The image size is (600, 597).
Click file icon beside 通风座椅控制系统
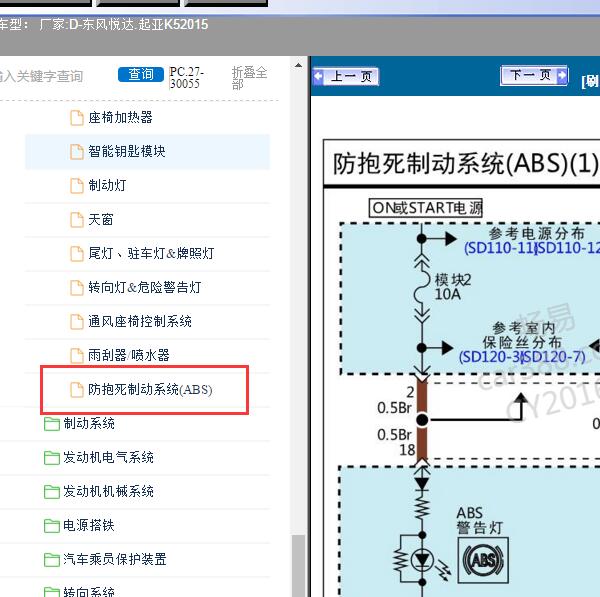click(x=77, y=321)
